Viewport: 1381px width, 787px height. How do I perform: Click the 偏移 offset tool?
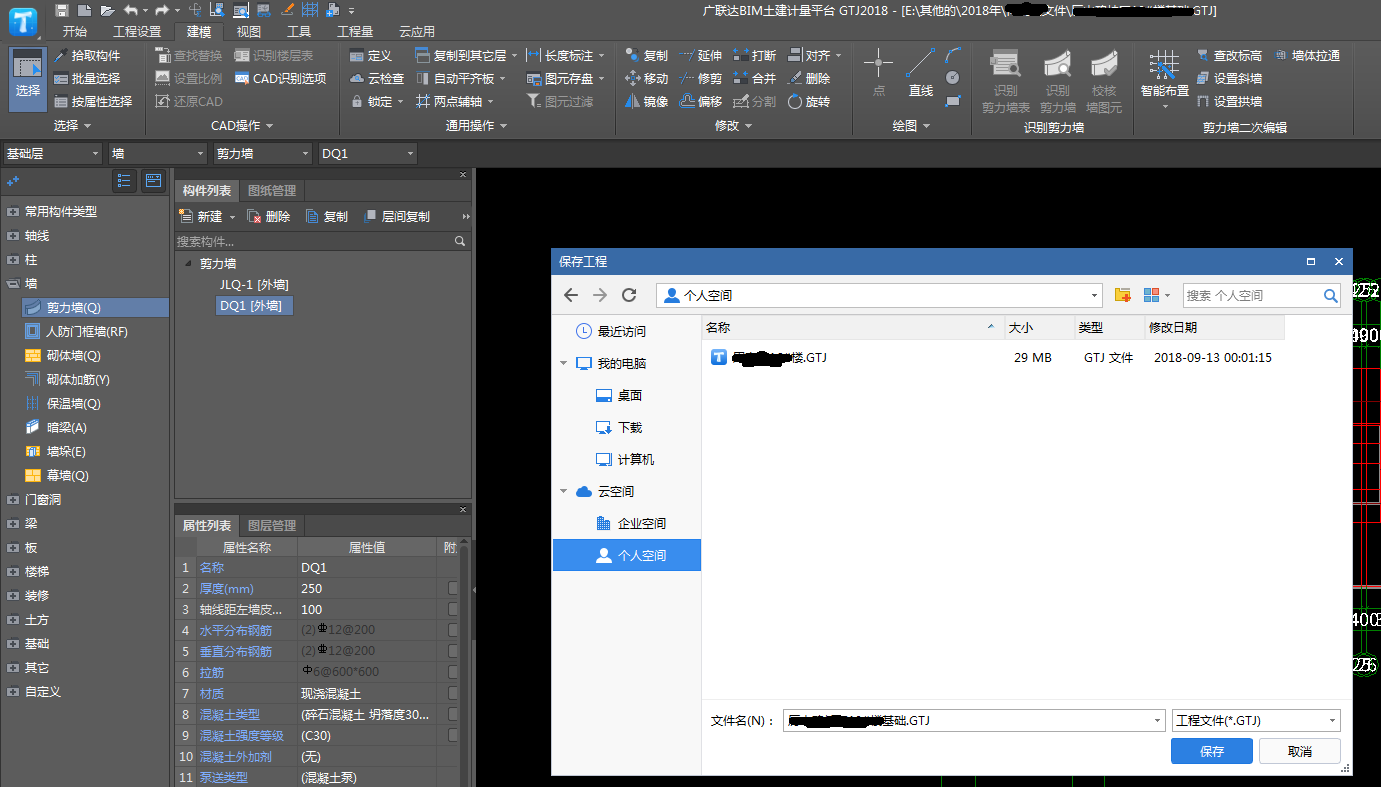pos(700,101)
